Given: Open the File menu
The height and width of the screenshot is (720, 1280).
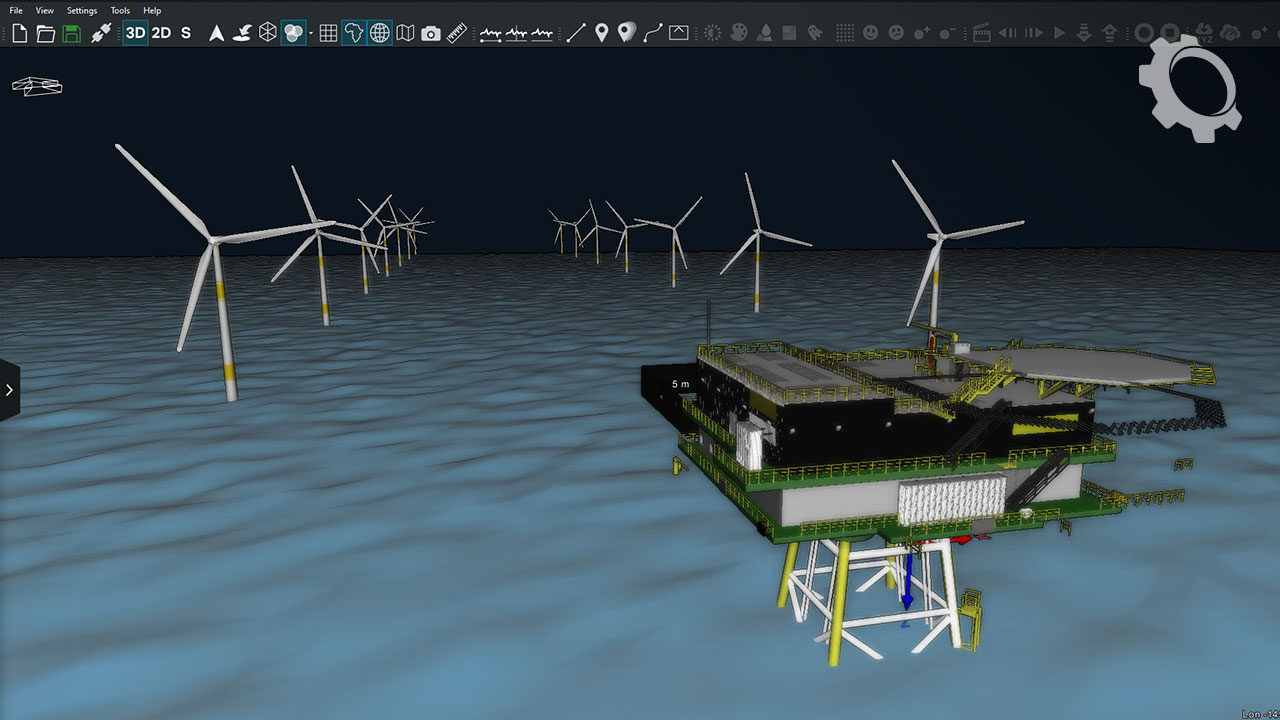Looking at the screenshot, I should [16, 10].
